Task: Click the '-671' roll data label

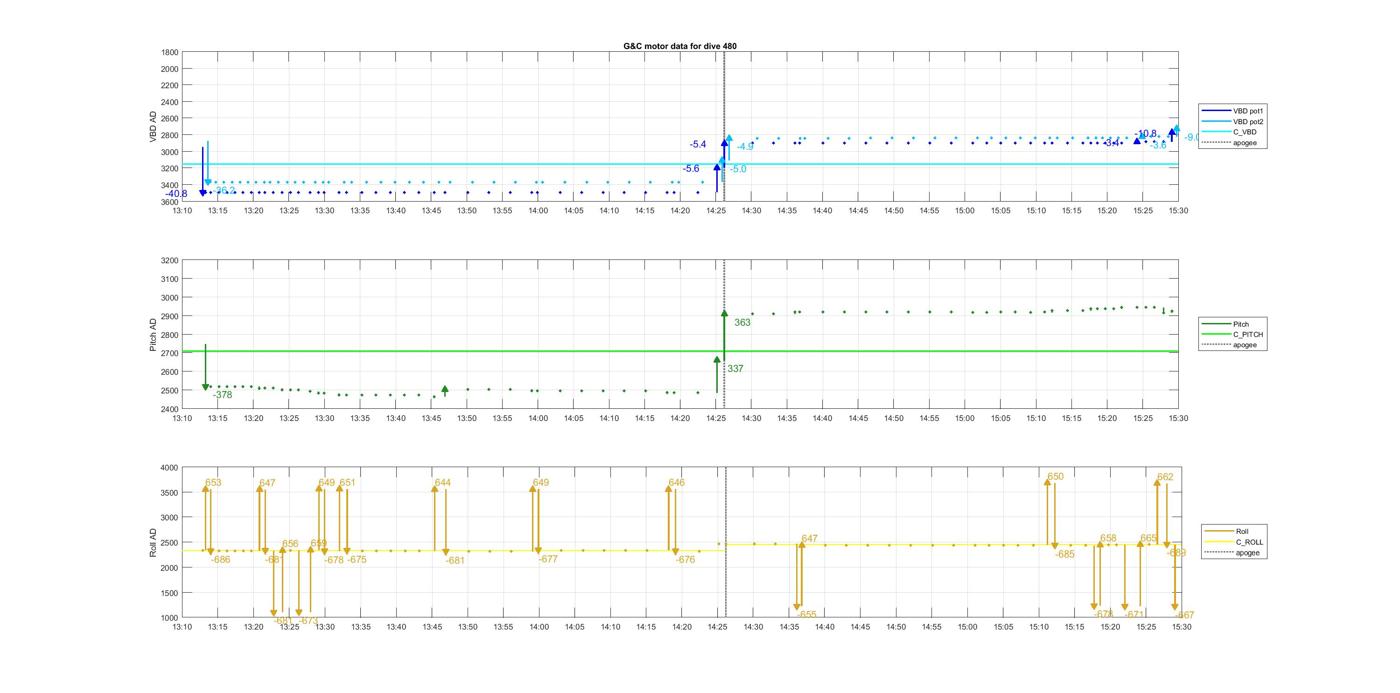Action: (1134, 615)
